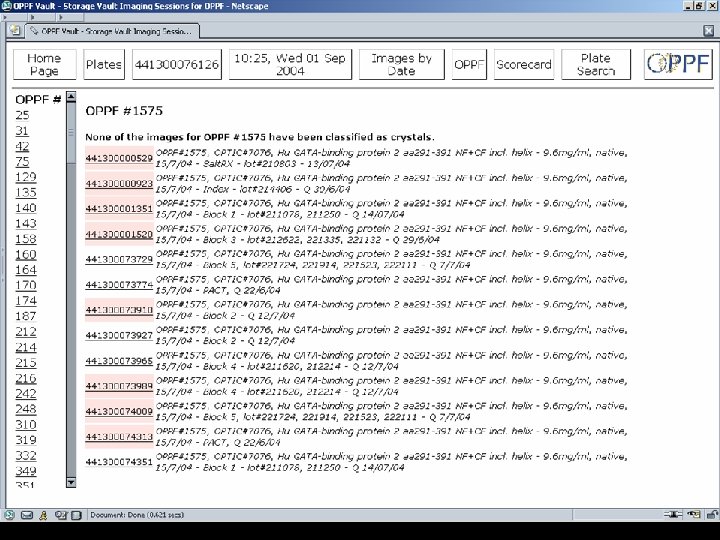Click the eye-and-page icon beside padlock
This screenshot has width=720, height=540.
click(x=694, y=514)
